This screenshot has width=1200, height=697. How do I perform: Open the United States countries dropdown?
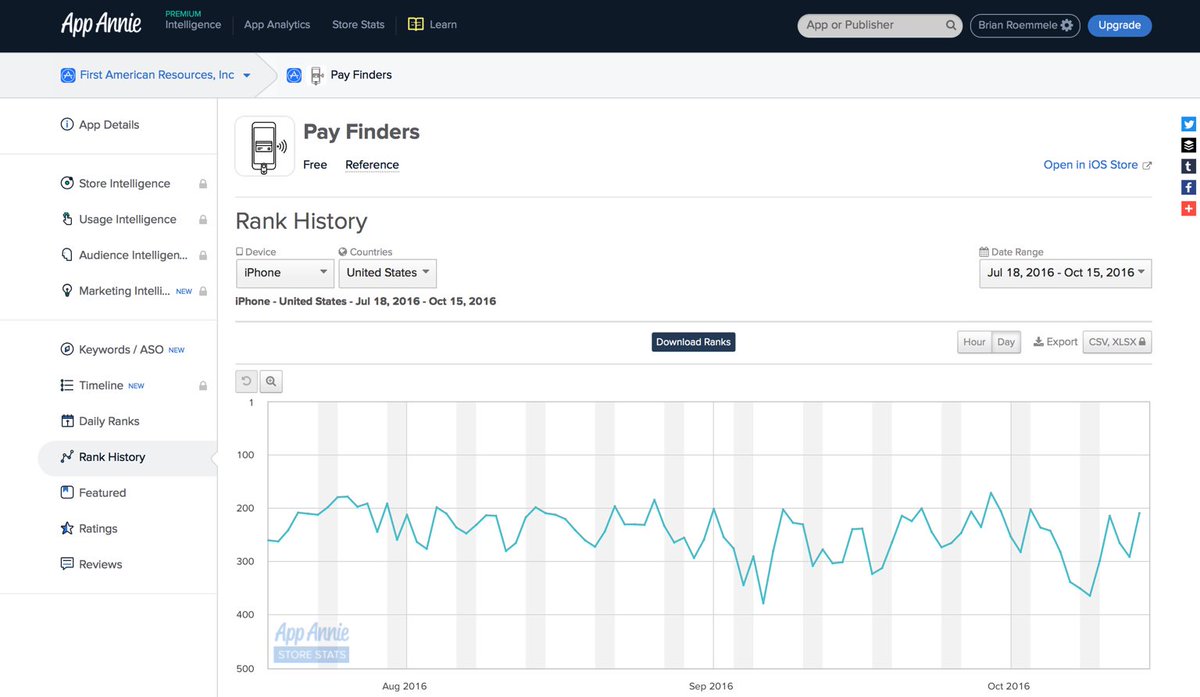click(388, 273)
